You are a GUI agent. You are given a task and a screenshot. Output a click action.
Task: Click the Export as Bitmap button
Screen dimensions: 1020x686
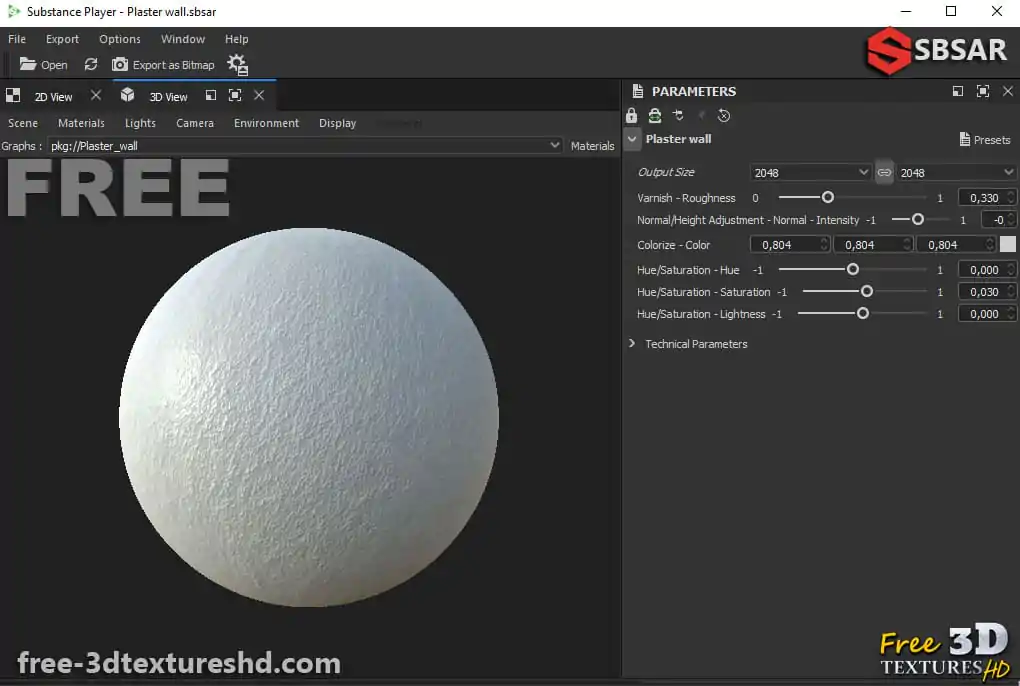tap(163, 65)
